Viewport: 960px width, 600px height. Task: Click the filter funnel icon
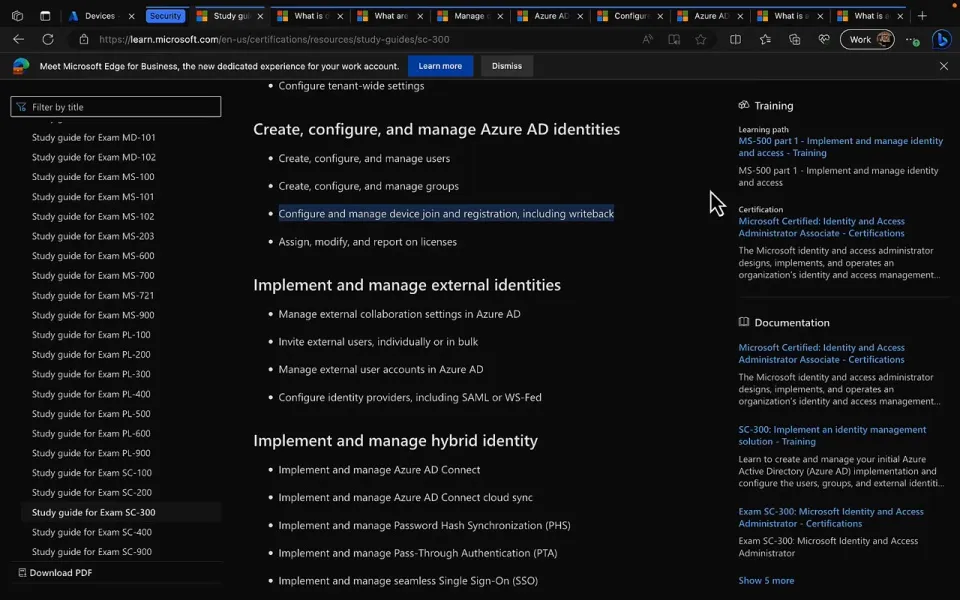(21, 107)
